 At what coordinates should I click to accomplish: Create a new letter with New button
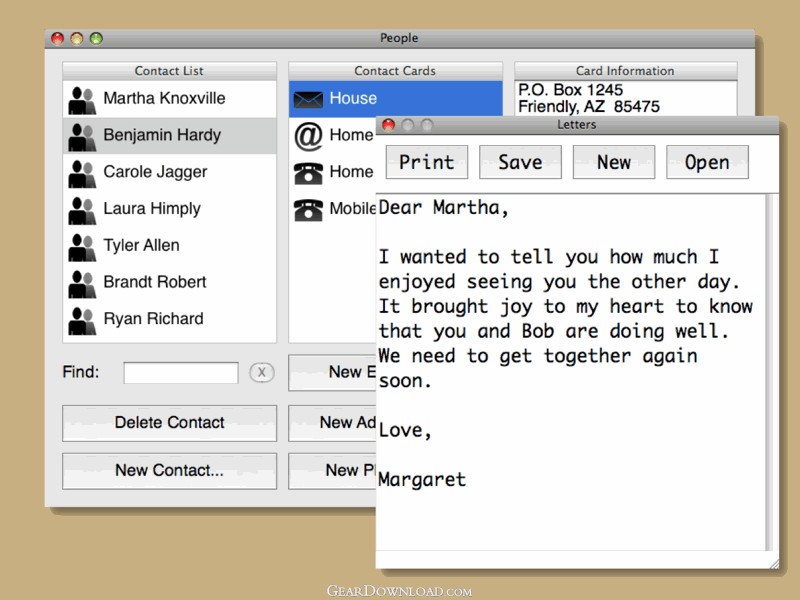point(614,162)
